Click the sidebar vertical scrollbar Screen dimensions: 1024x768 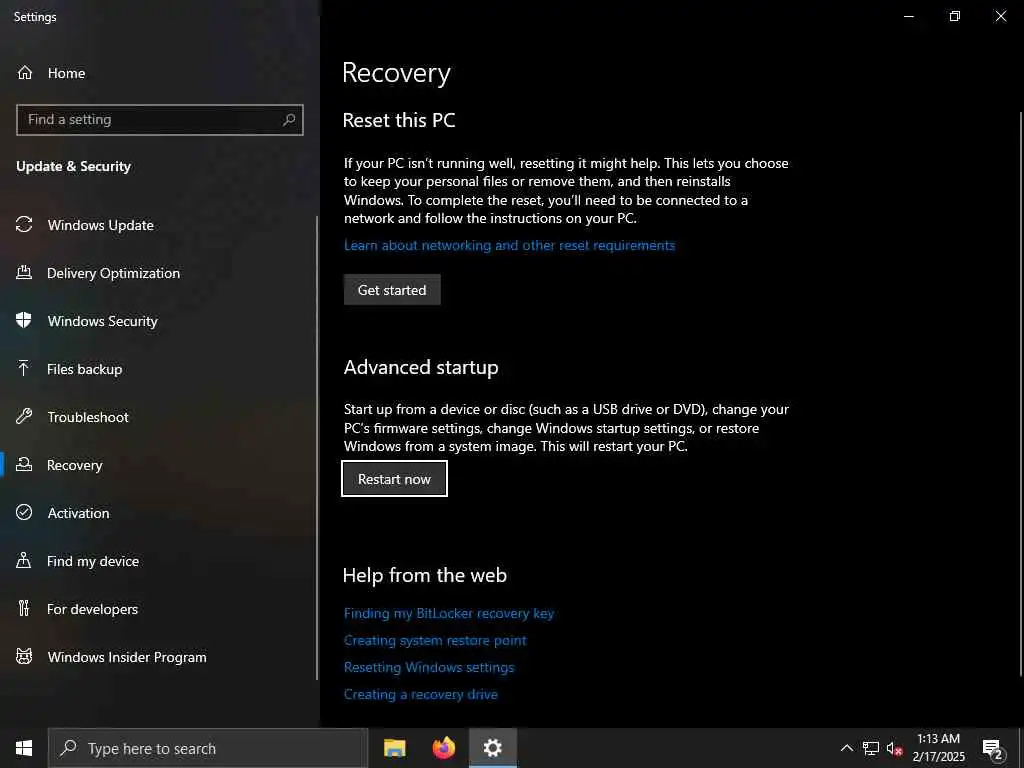[317, 448]
